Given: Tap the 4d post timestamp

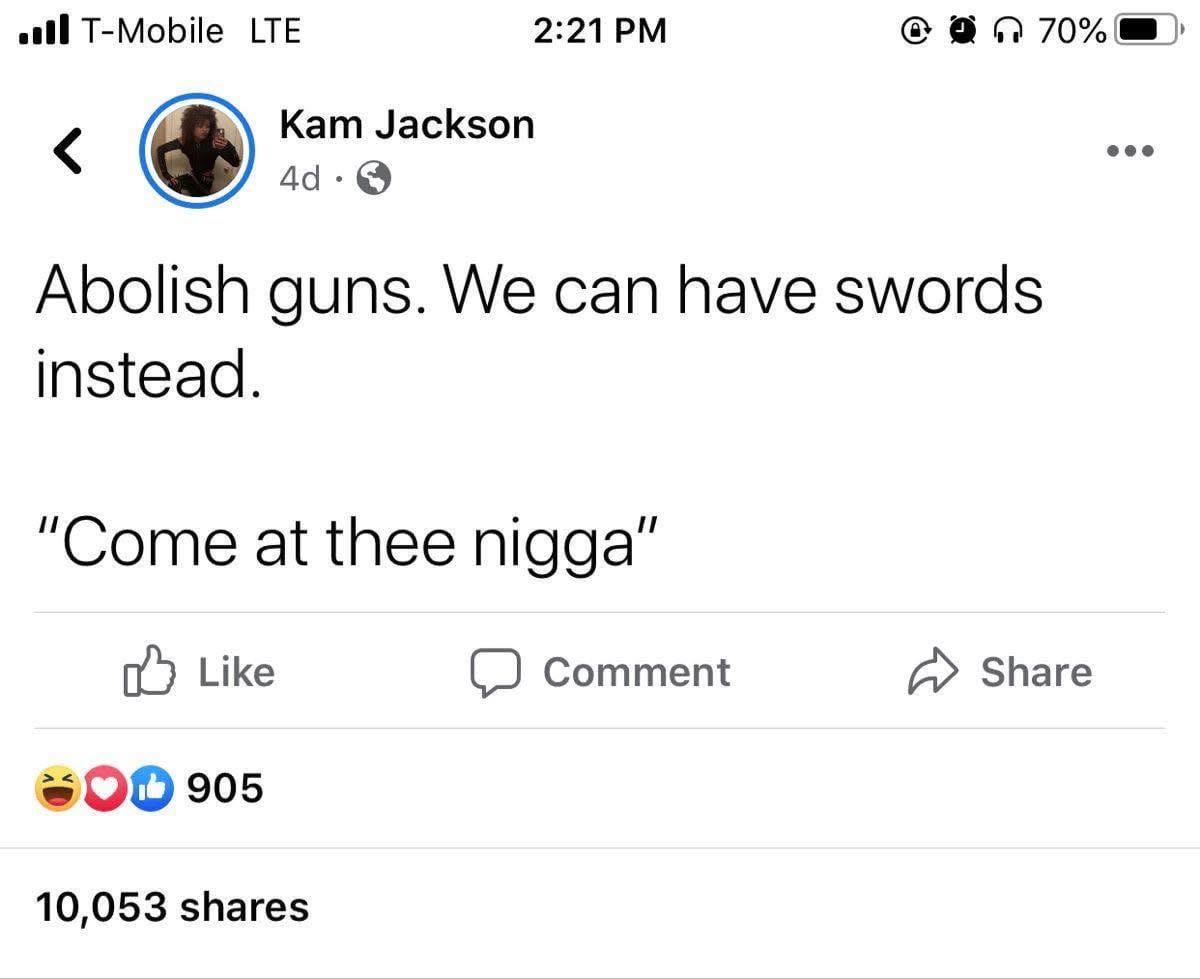Looking at the screenshot, I should [x=300, y=179].
